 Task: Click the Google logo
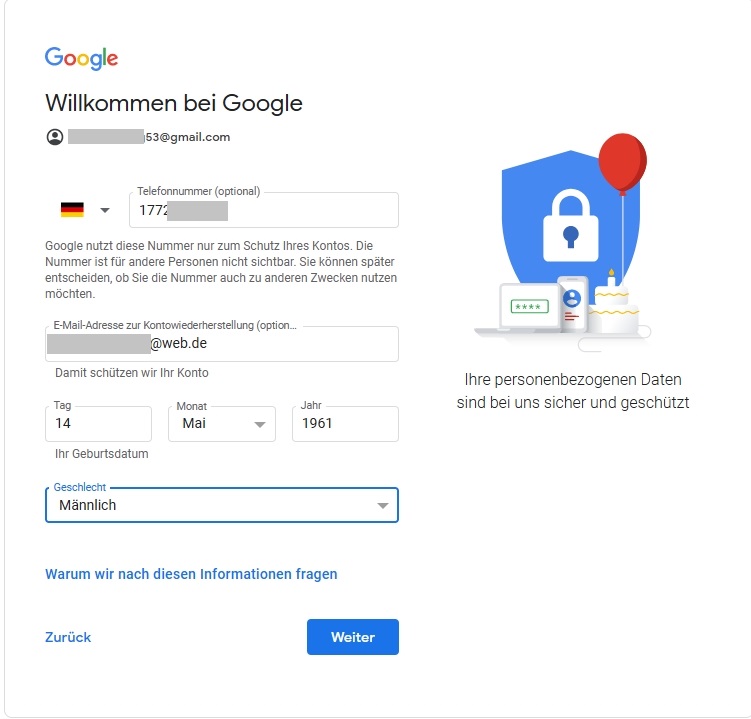82,58
